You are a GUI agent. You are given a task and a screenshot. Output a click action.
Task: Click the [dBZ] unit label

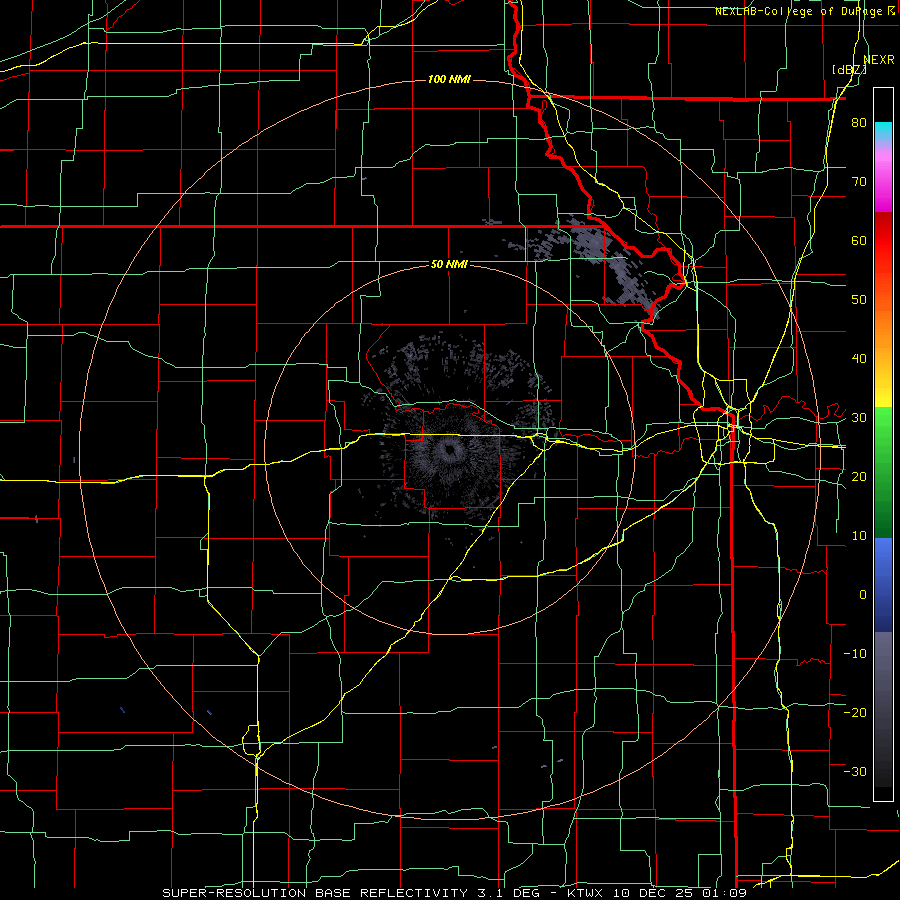pos(849,69)
